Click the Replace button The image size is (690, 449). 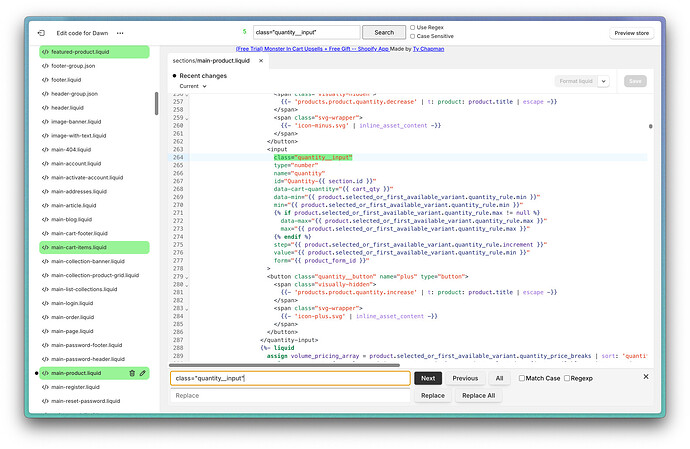[x=433, y=396]
